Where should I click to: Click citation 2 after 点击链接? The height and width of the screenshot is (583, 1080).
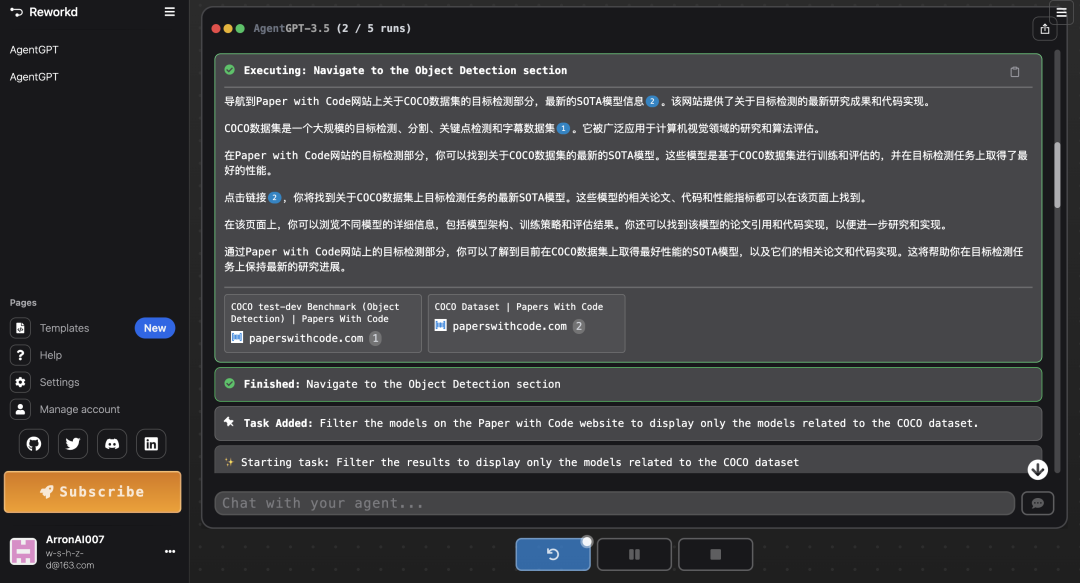[274, 198]
